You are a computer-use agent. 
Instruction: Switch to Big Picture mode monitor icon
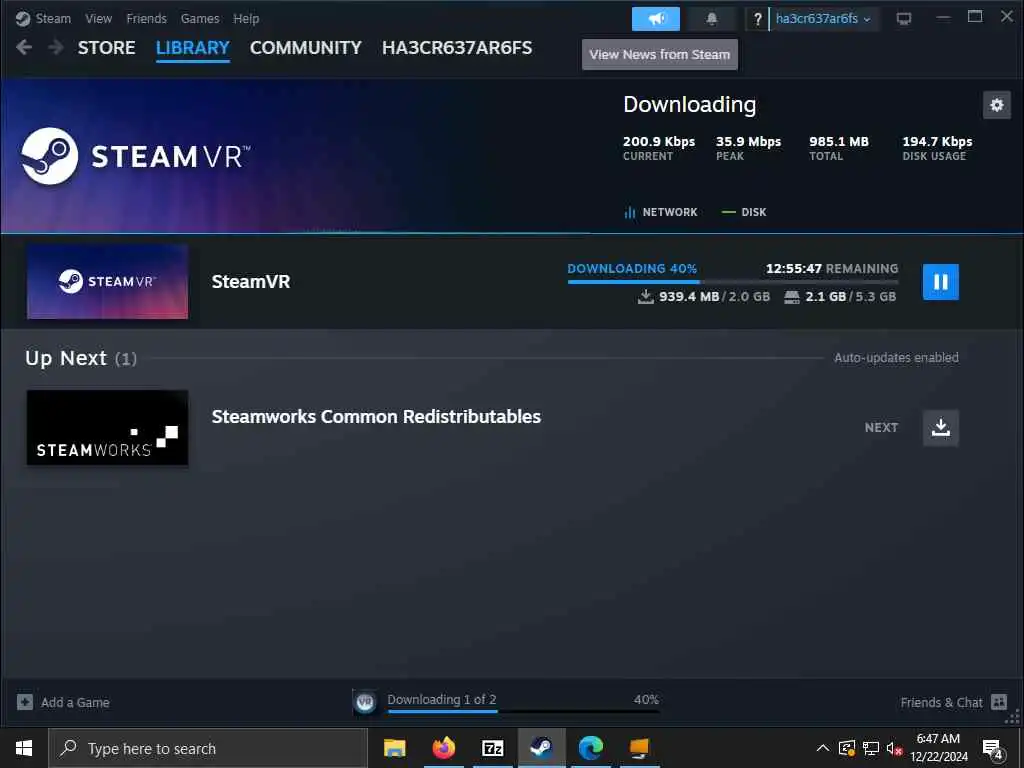pos(904,19)
